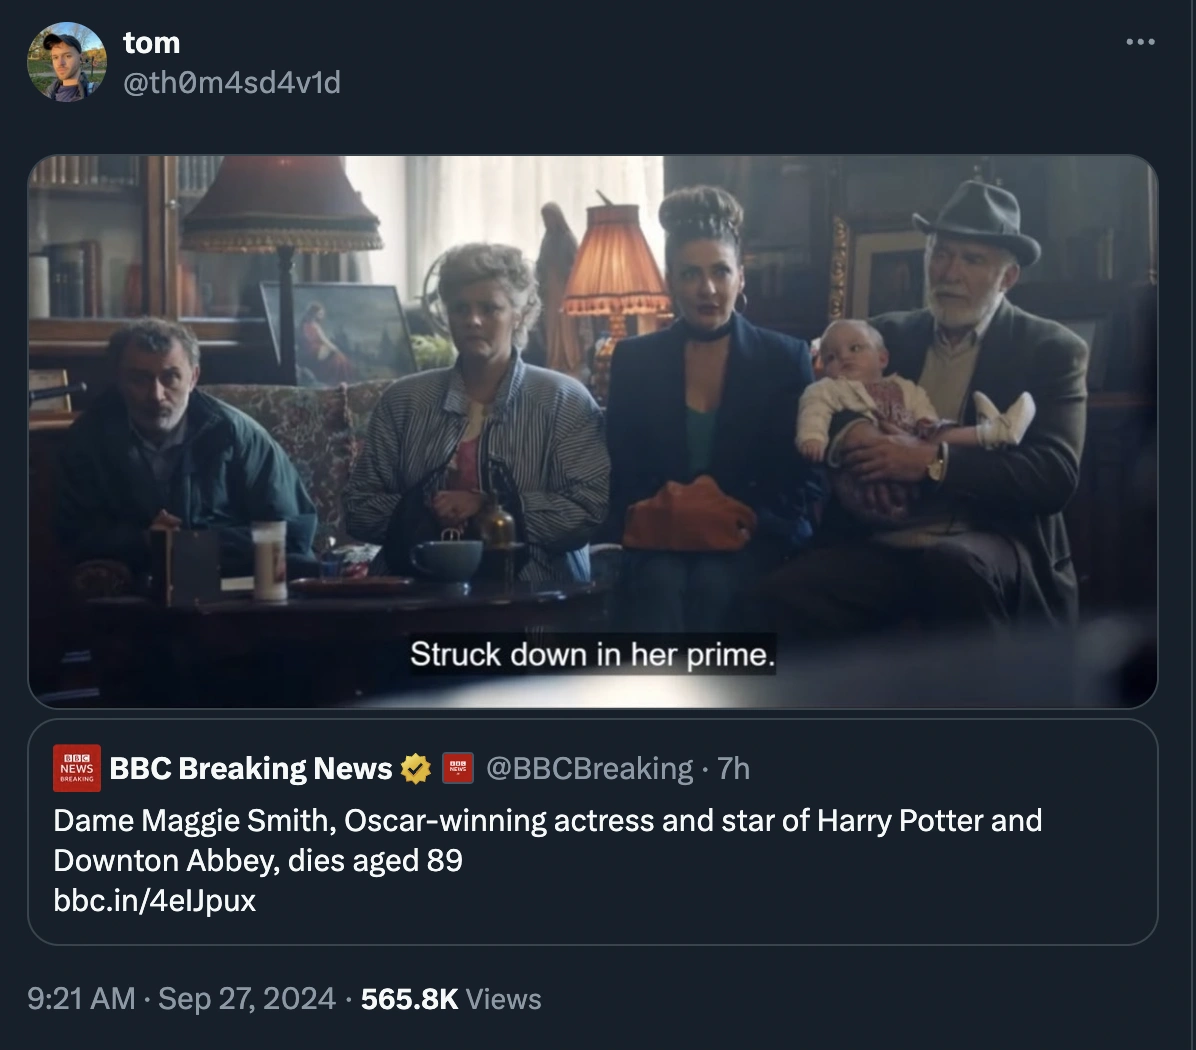Screen dimensions: 1196x1050
Task: Open the @BBCBreaking handle
Action: [x=589, y=768]
